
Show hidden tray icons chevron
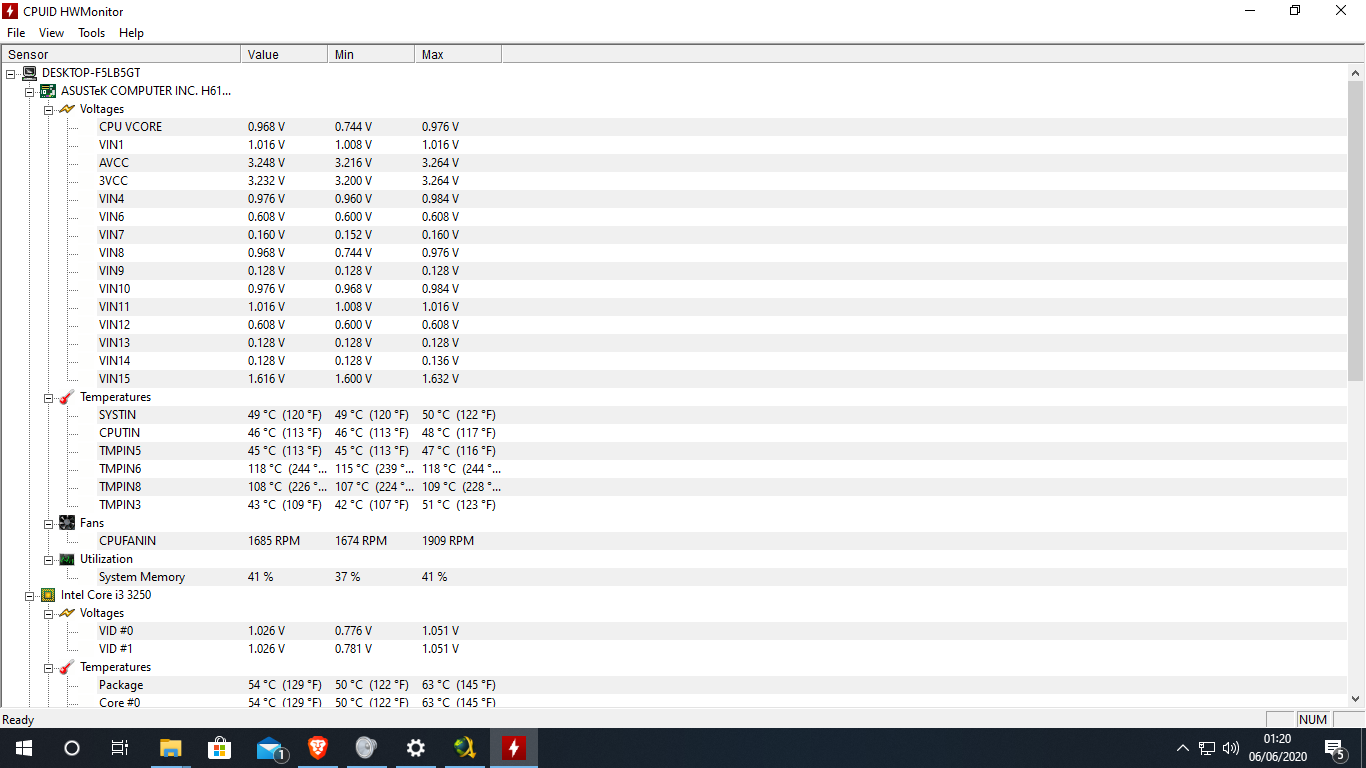click(1183, 748)
